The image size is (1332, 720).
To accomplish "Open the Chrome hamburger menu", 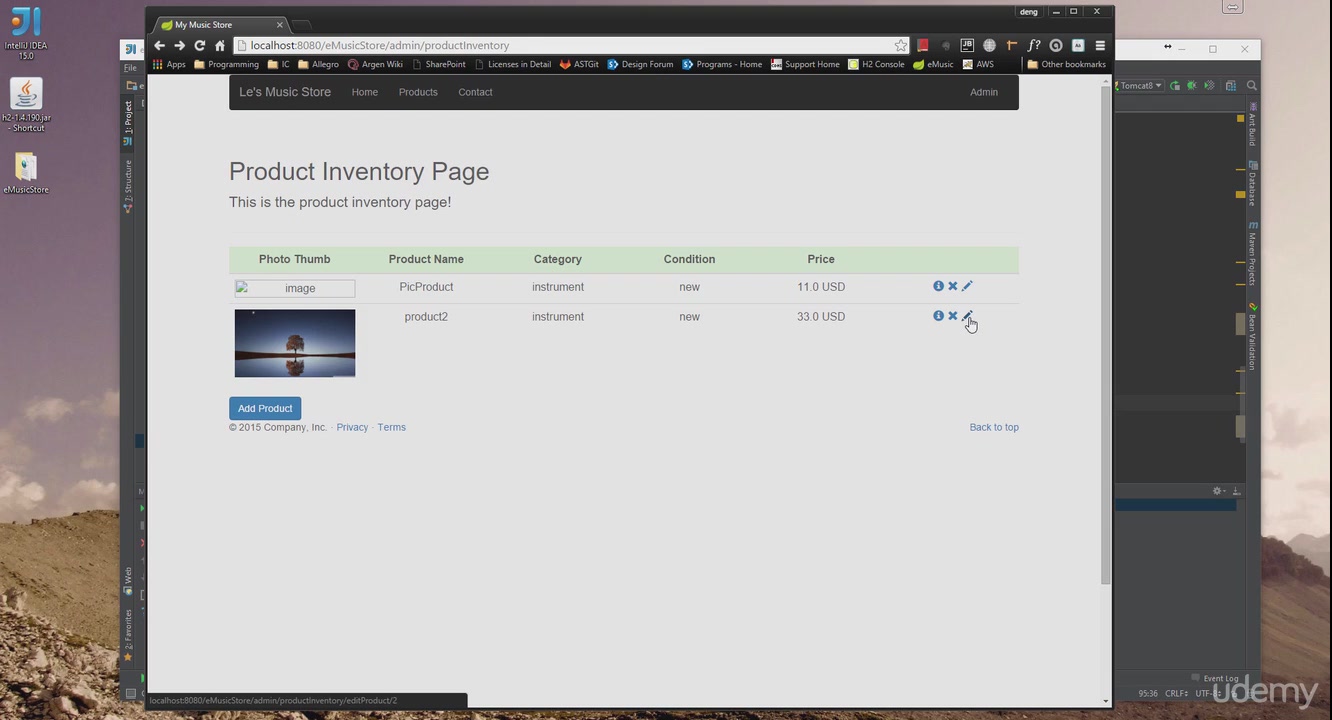I will [1100, 45].
